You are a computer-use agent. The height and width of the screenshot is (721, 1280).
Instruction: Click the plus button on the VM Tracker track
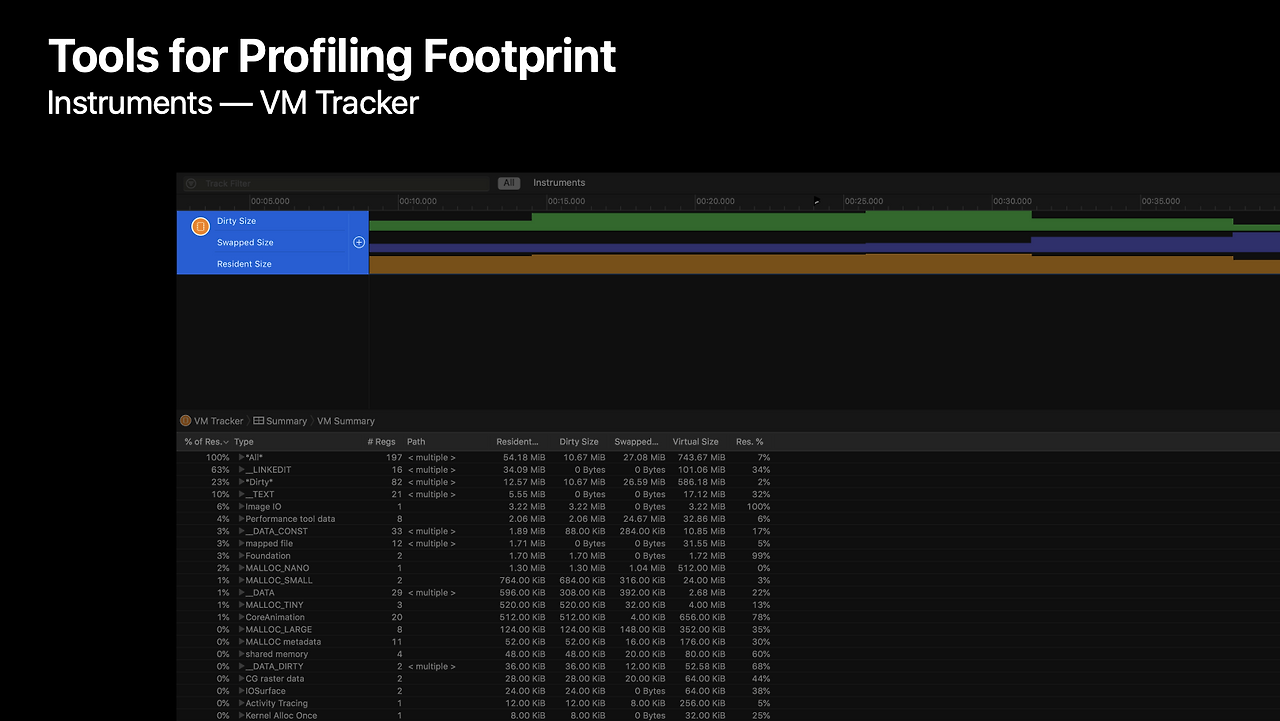point(359,242)
